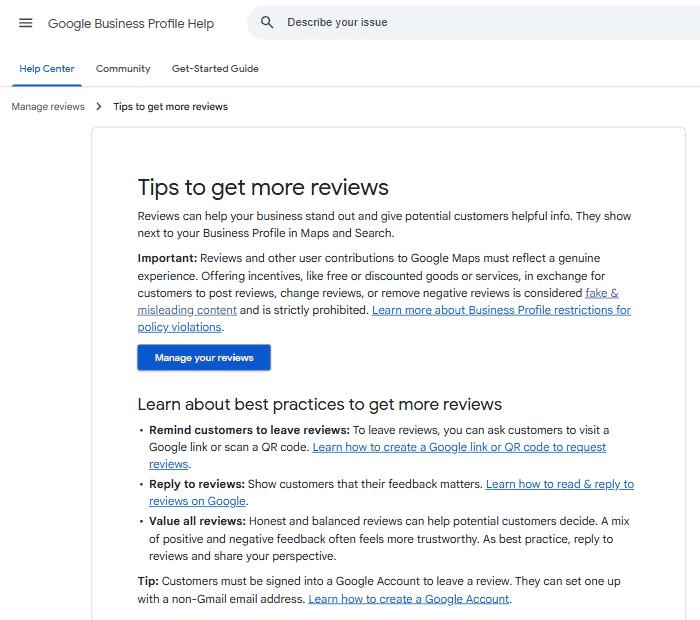Screen dimensions: 700x620
Task: Click the bold 'Important:' label
Action: (167, 258)
